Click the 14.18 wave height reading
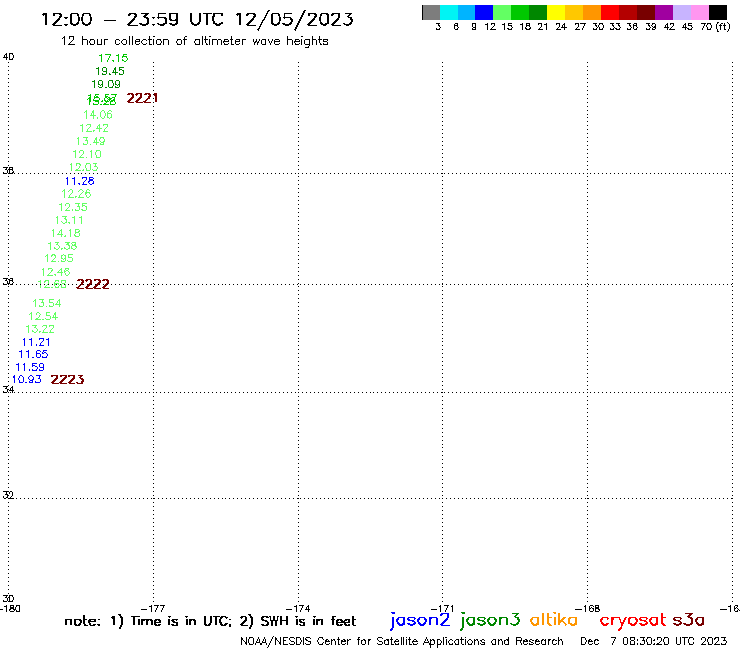Image resolution: width=740 pixels, height=650 pixels. (x=66, y=233)
